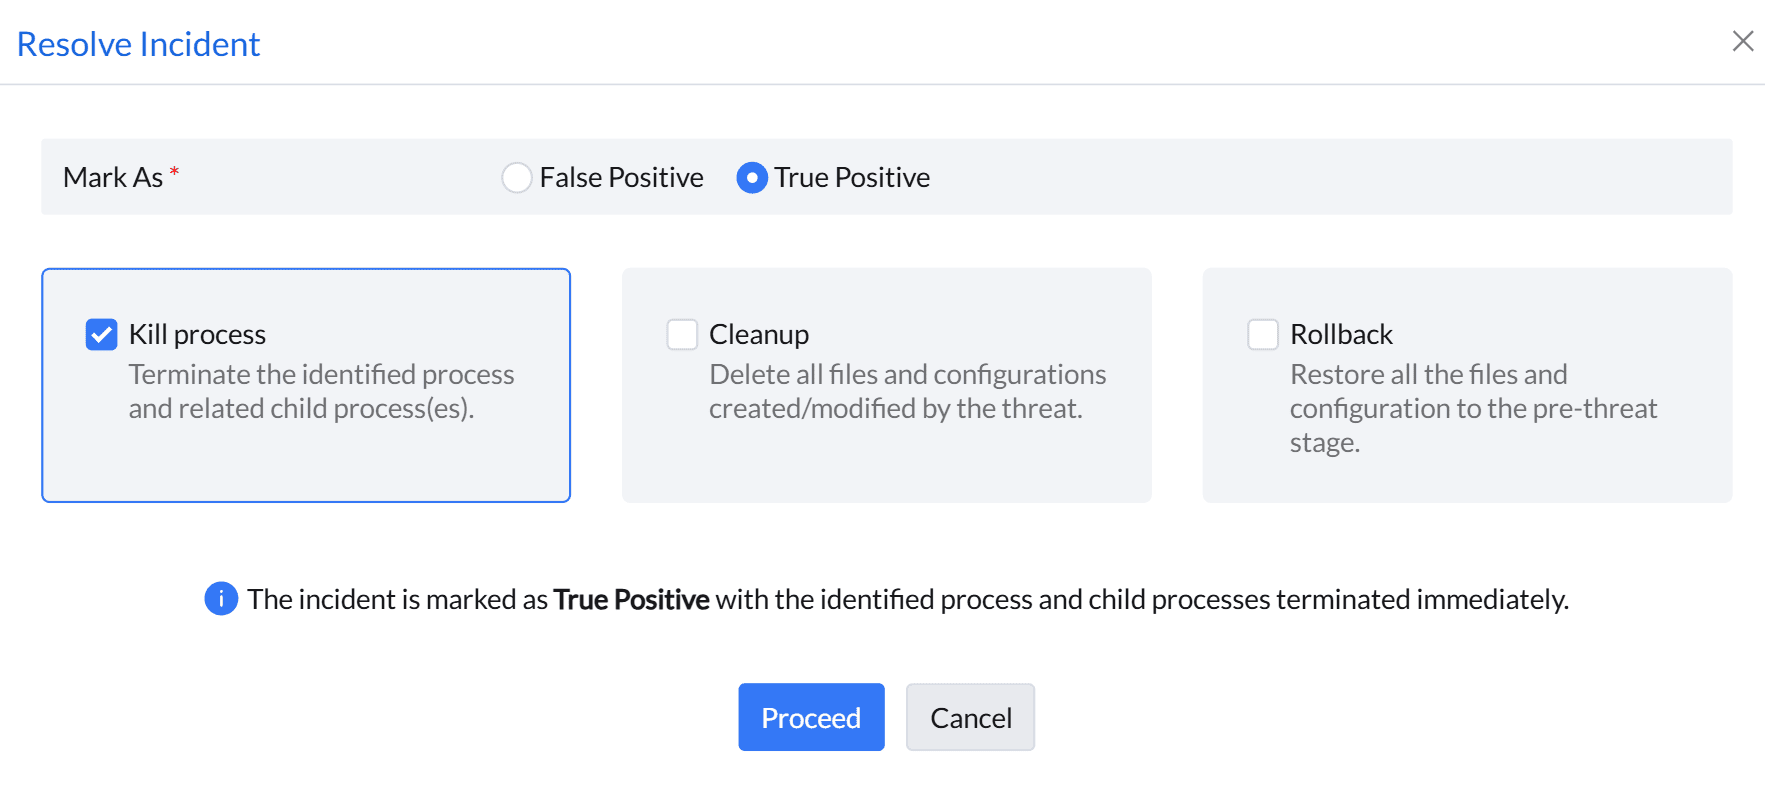The width and height of the screenshot is (1765, 804).
Task: Enable the Cleanup checkbox
Action: 682,334
